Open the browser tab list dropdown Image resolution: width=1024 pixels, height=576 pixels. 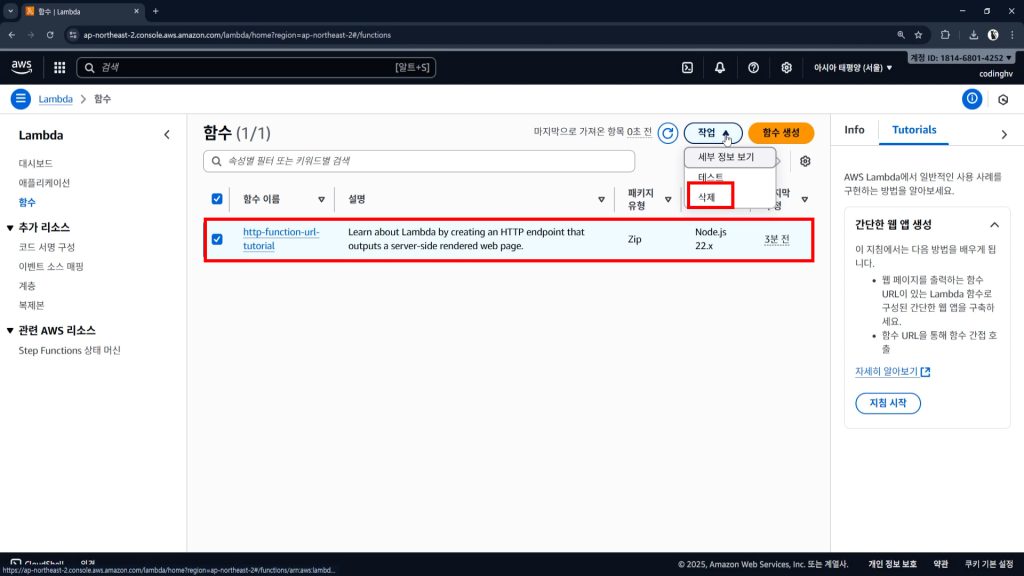click(x=10, y=11)
